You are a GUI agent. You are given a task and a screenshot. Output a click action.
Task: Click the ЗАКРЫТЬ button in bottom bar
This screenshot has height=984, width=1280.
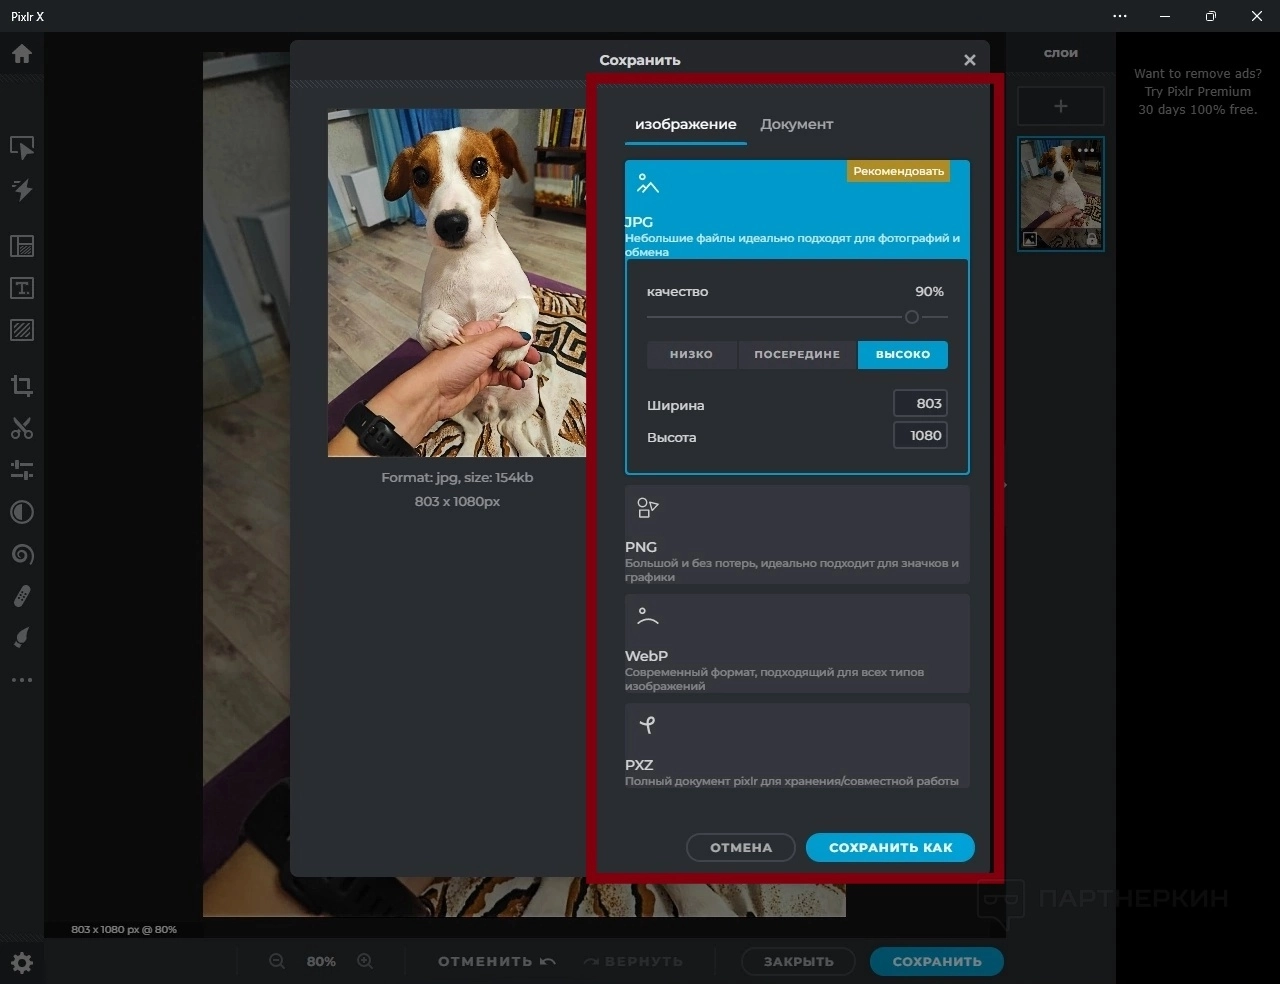(798, 961)
